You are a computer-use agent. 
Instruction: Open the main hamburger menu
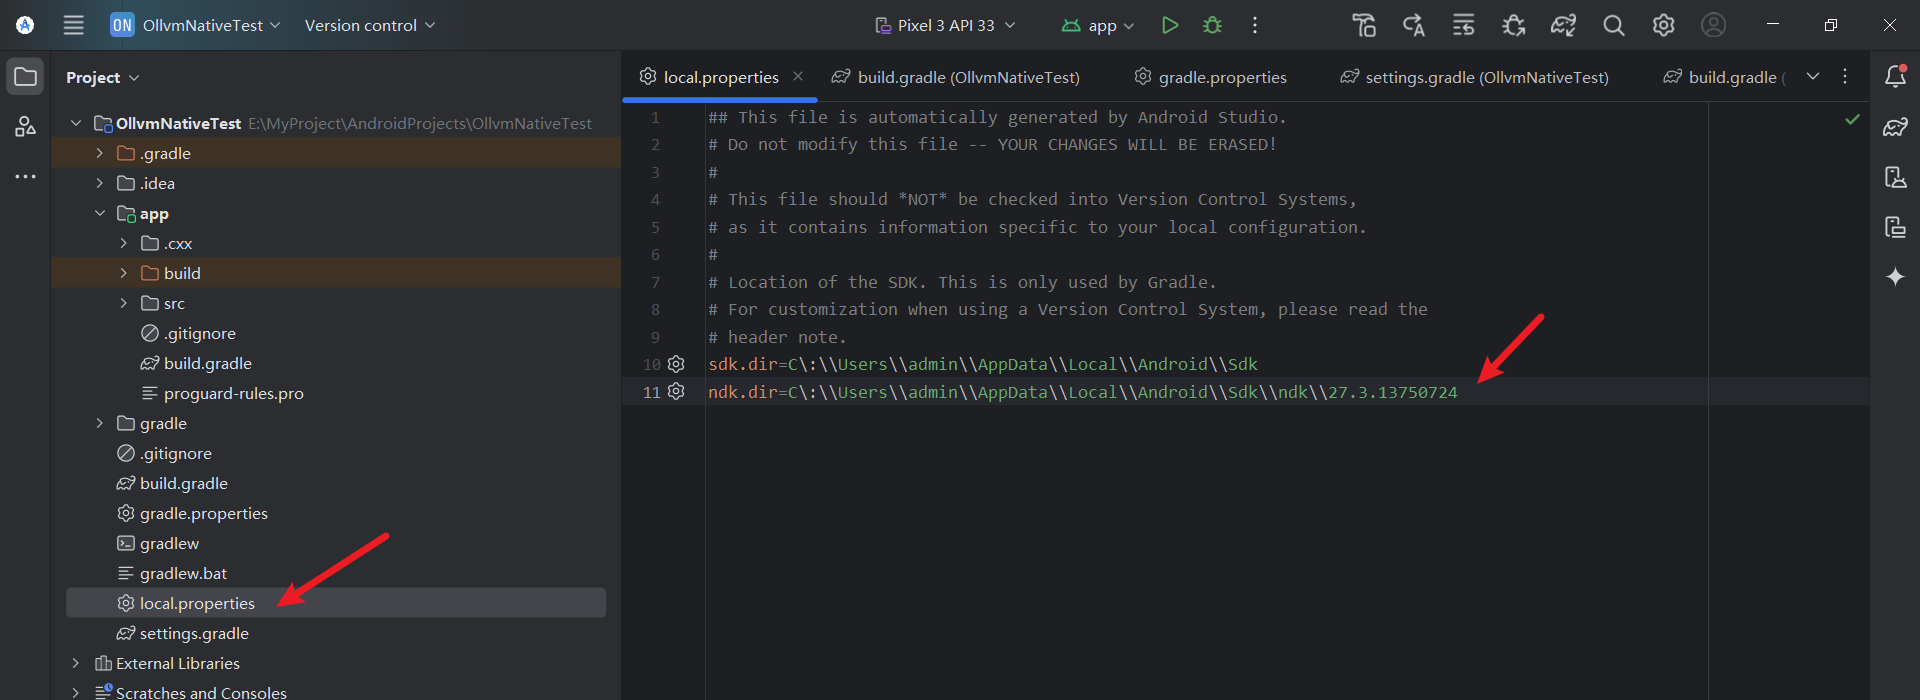(x=73, y=25)
